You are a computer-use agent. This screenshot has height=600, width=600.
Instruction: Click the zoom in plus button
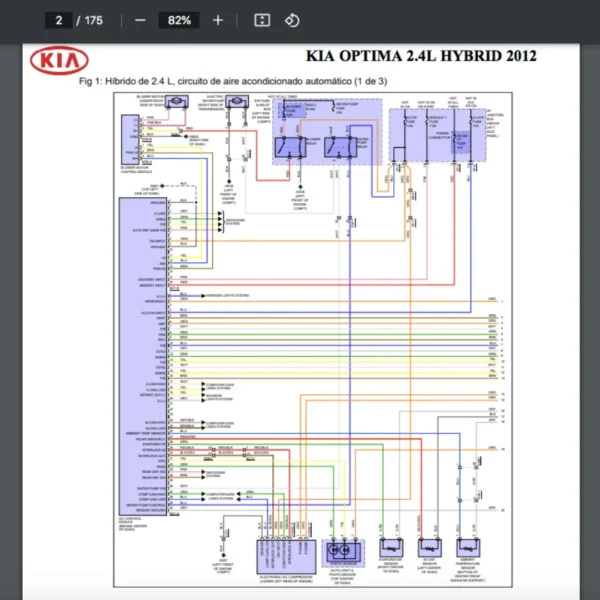coord(218,20)
